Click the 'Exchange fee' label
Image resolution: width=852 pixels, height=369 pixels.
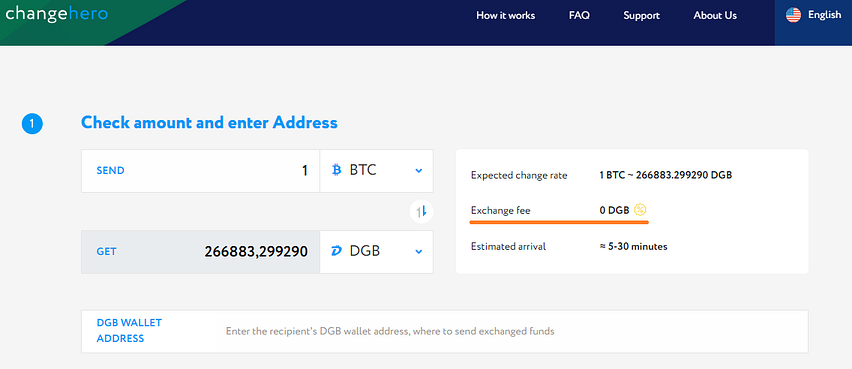500,210
